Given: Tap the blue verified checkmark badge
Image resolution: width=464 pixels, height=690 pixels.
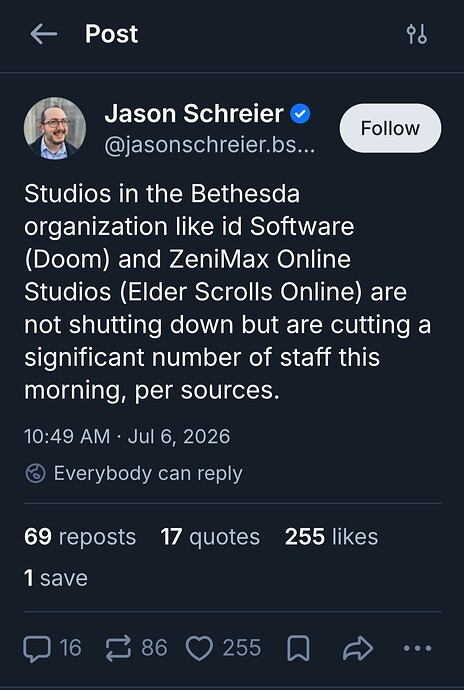Looking at the screenshot, I should tap(300, 114).
